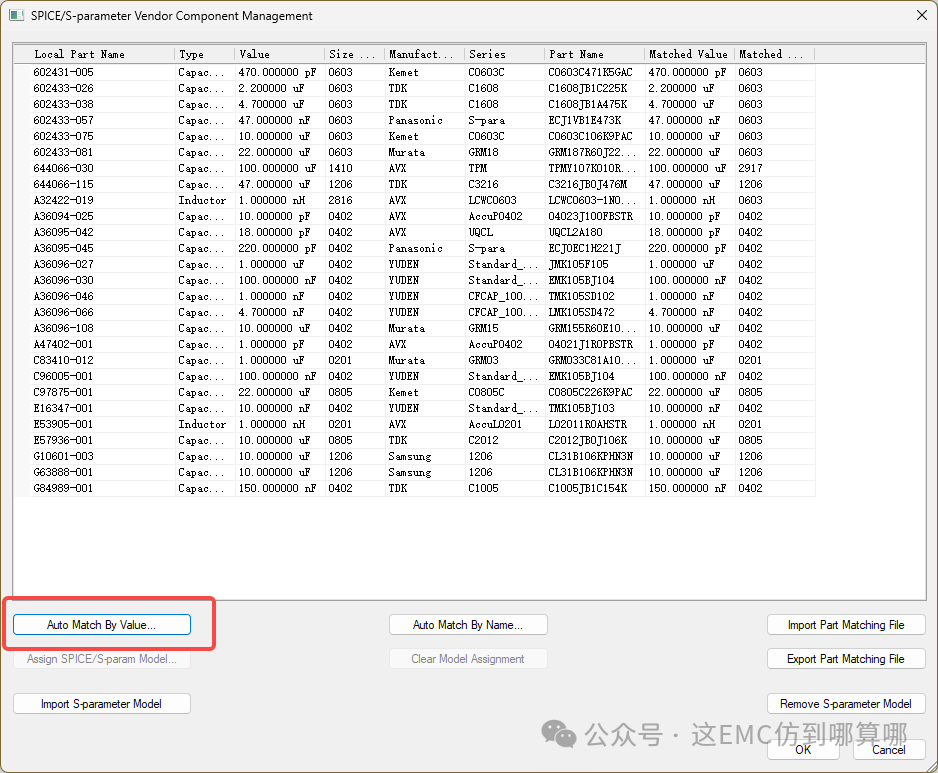Select row 602431-005
Screen dimensions: 938x773
[415, 72]
